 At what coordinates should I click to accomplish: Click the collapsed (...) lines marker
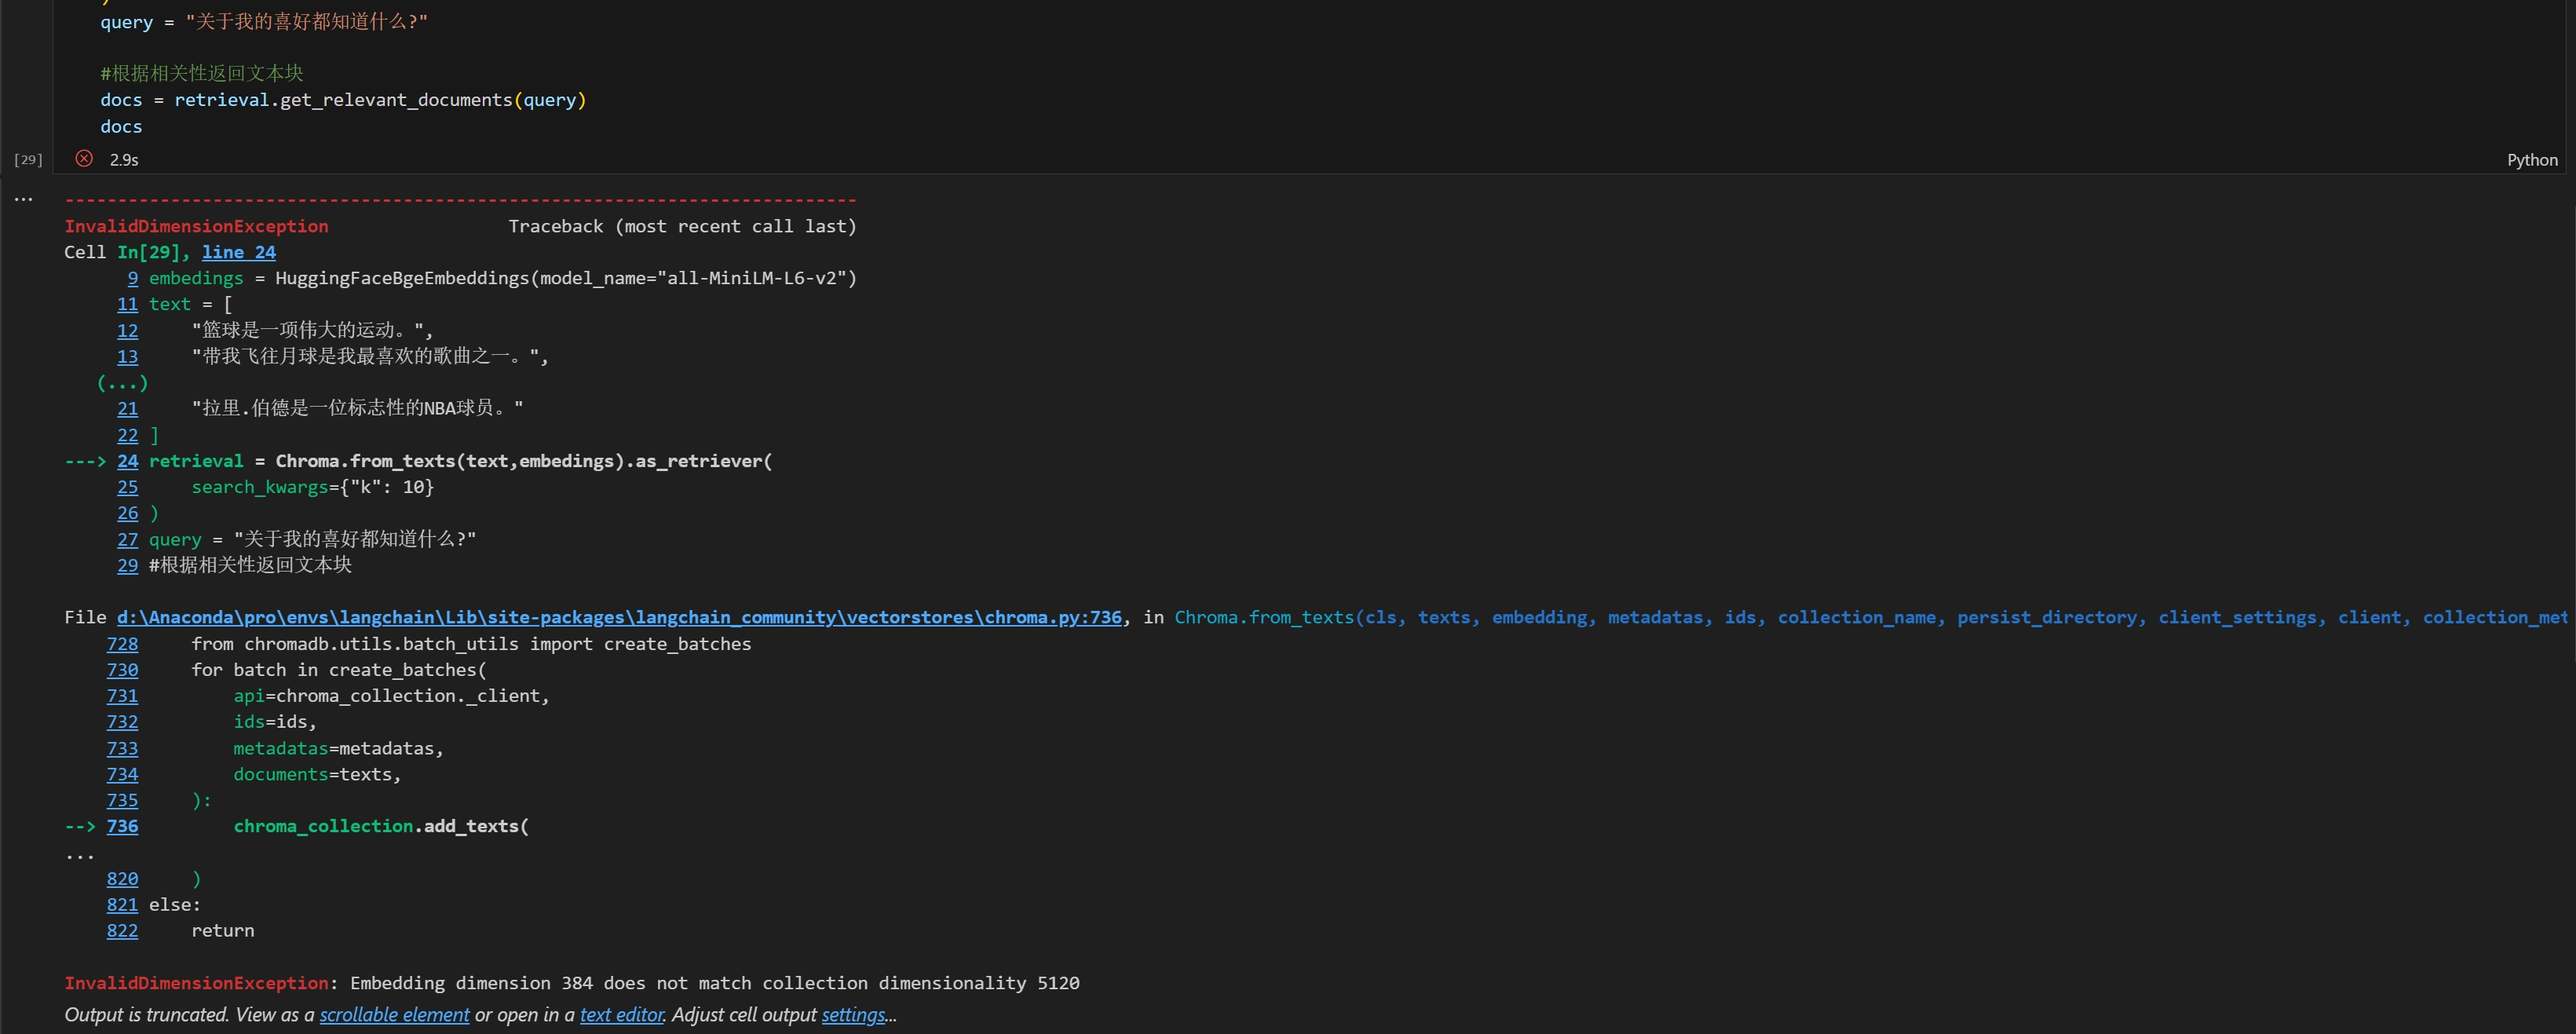click(122, 383)
